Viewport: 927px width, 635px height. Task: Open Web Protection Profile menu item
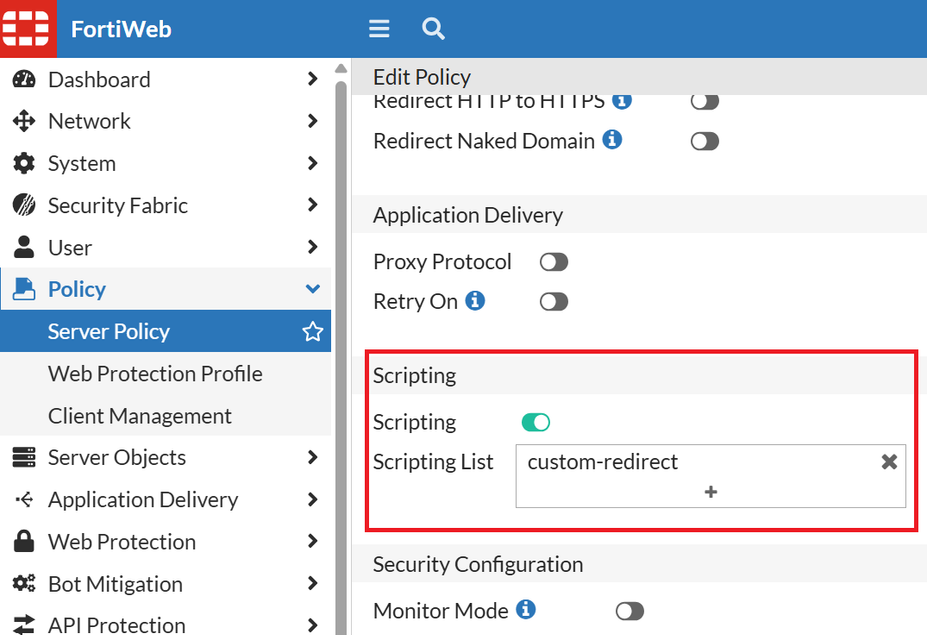click(155, 374)
